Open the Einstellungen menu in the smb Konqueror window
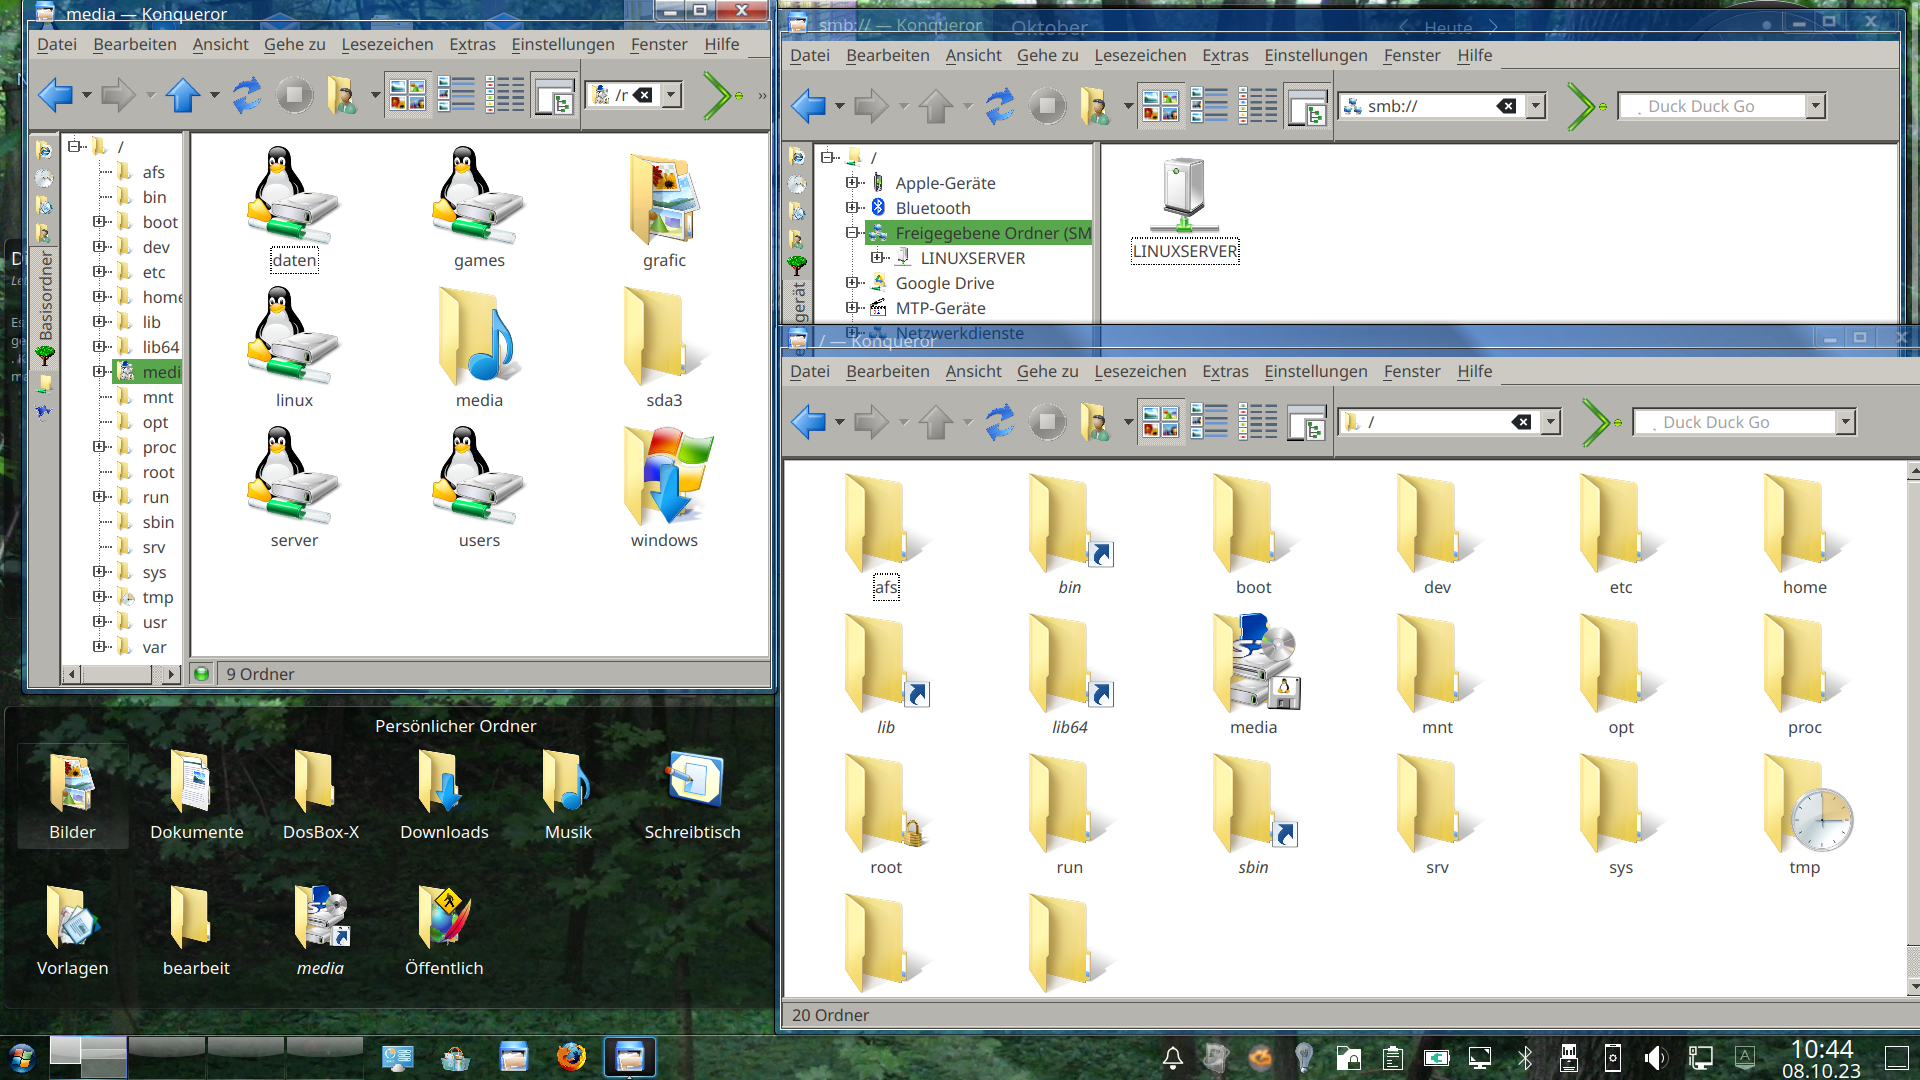 coord(1315,55)
